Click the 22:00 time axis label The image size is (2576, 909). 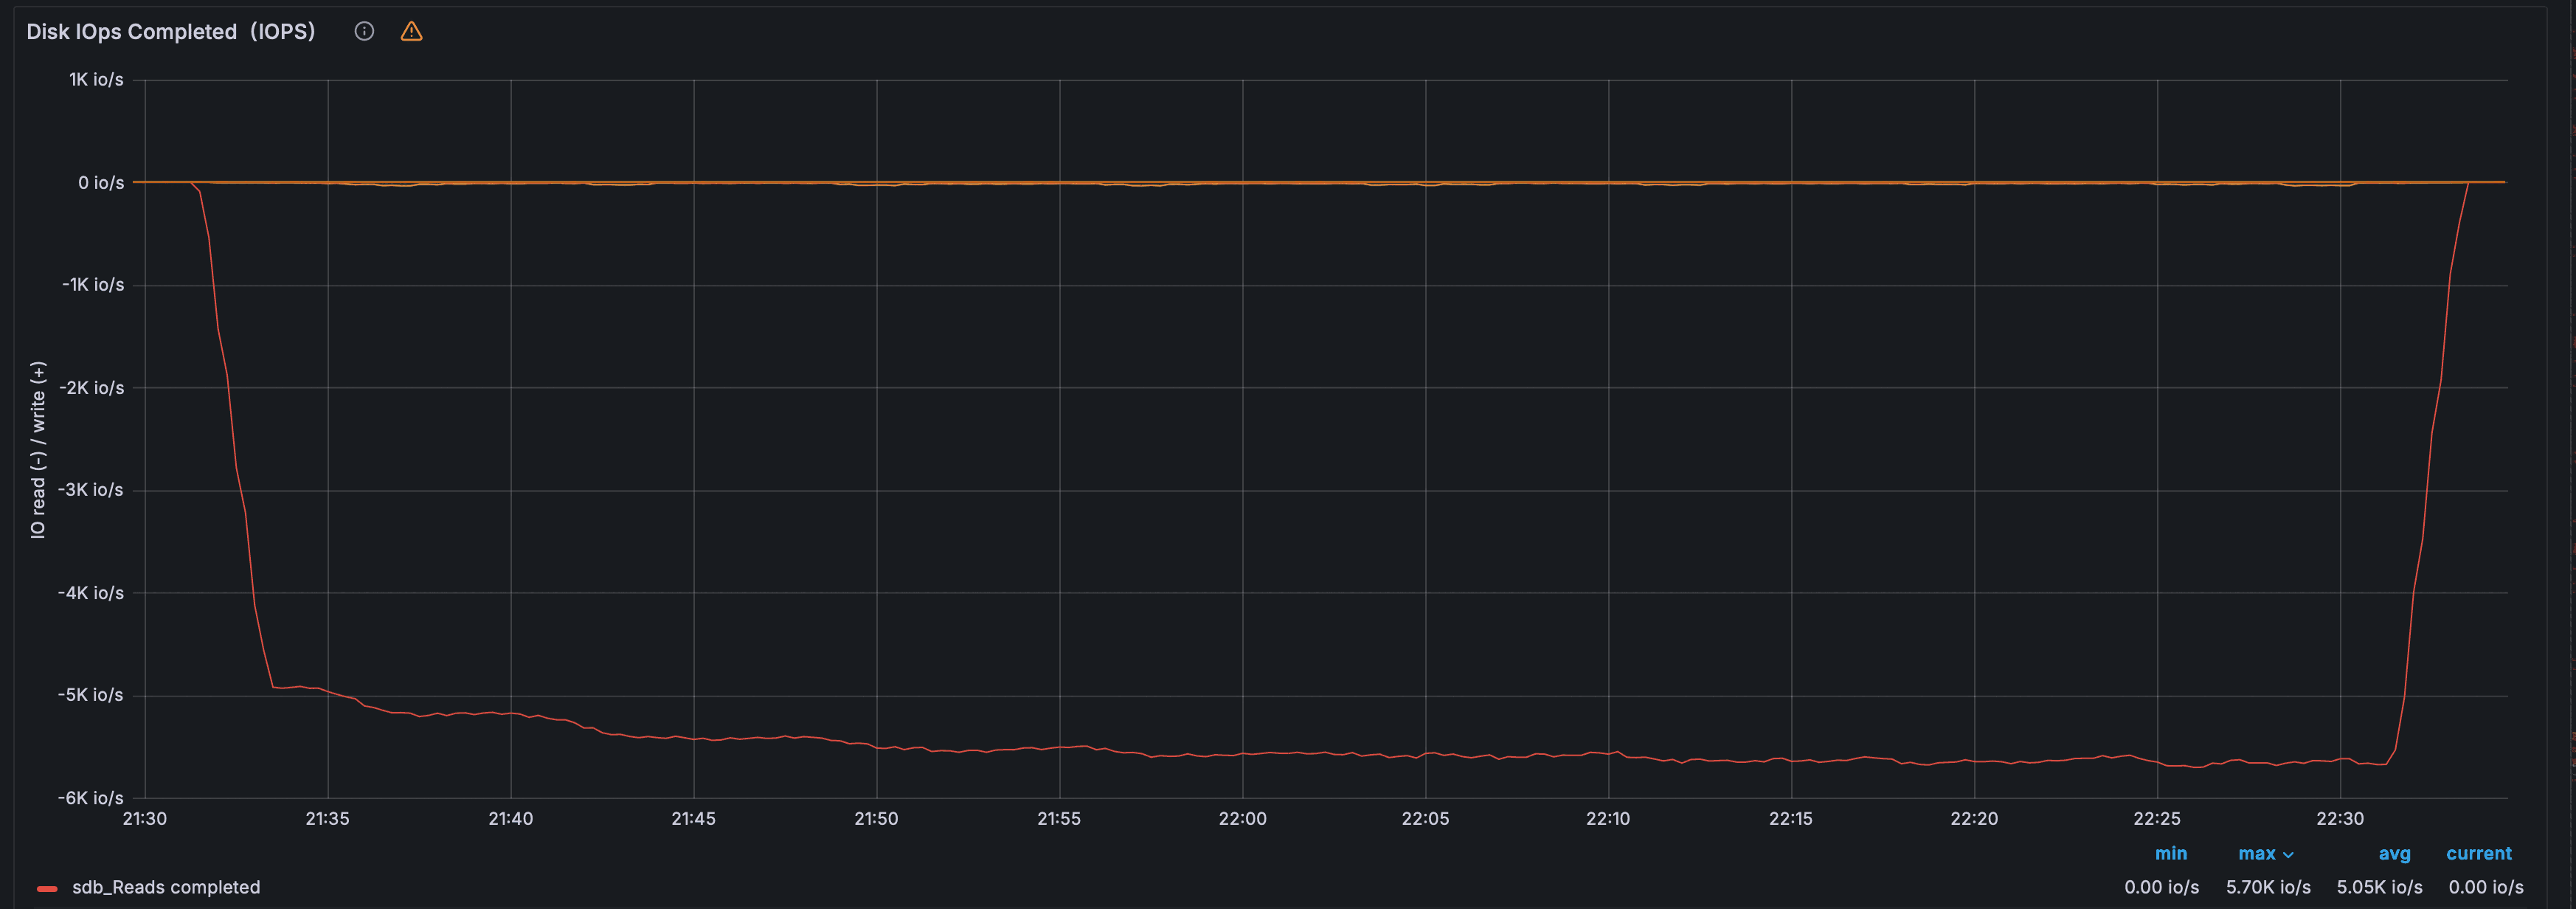[x=1242, y=818]
